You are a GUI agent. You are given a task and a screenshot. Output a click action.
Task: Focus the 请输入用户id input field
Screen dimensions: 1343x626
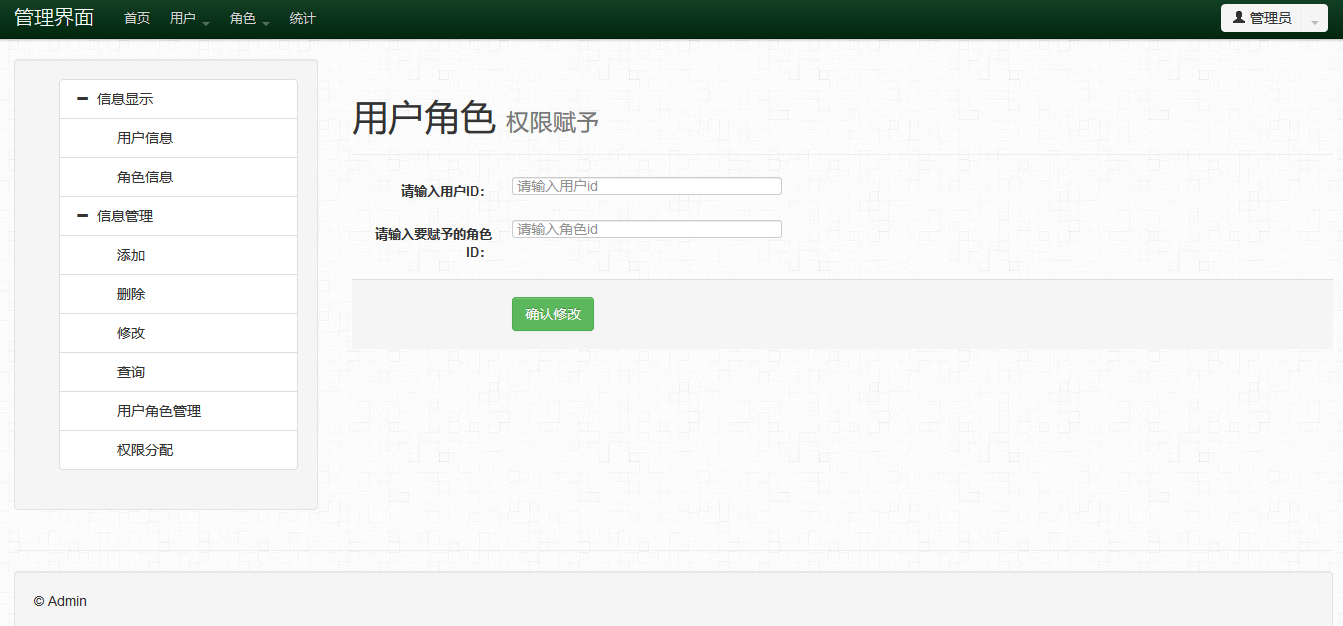click(x=646, y=186)
